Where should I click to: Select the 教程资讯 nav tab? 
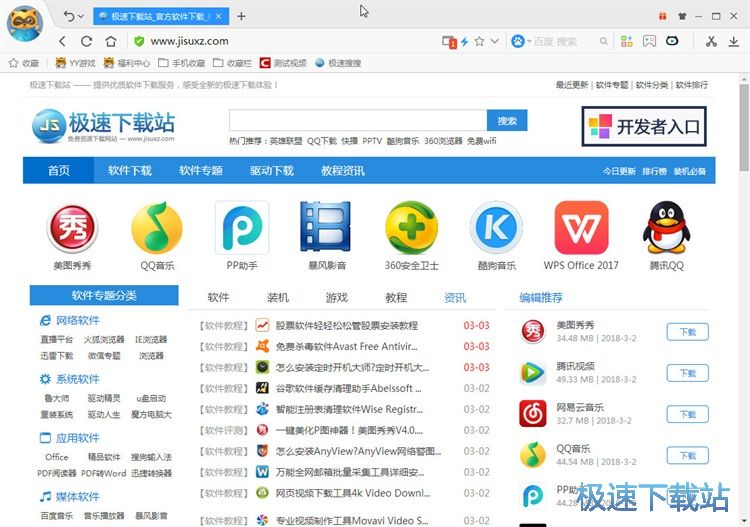(x=342, y=170)
